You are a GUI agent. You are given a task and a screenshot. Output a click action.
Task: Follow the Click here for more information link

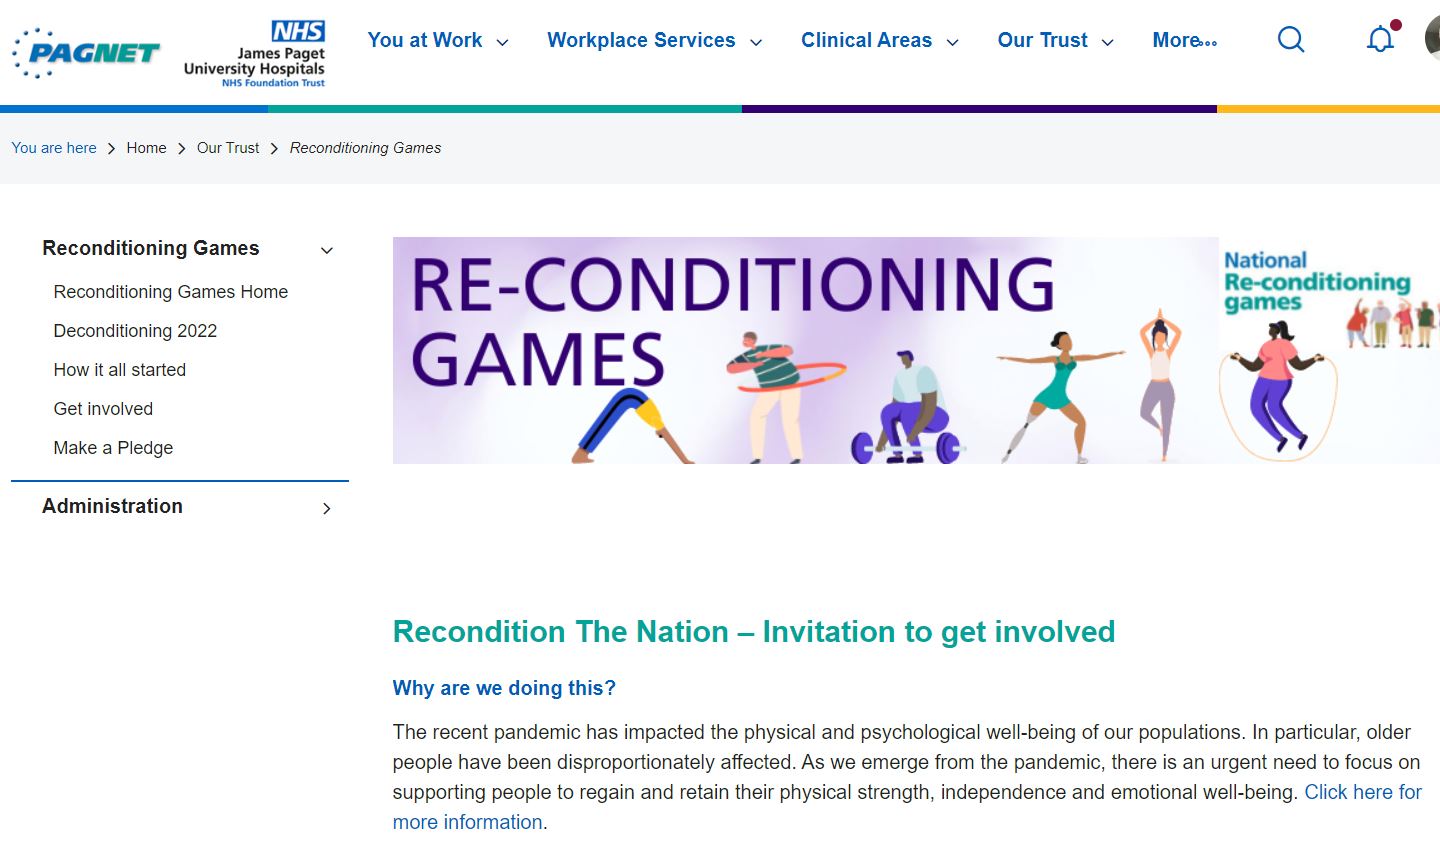pos(907,807)
